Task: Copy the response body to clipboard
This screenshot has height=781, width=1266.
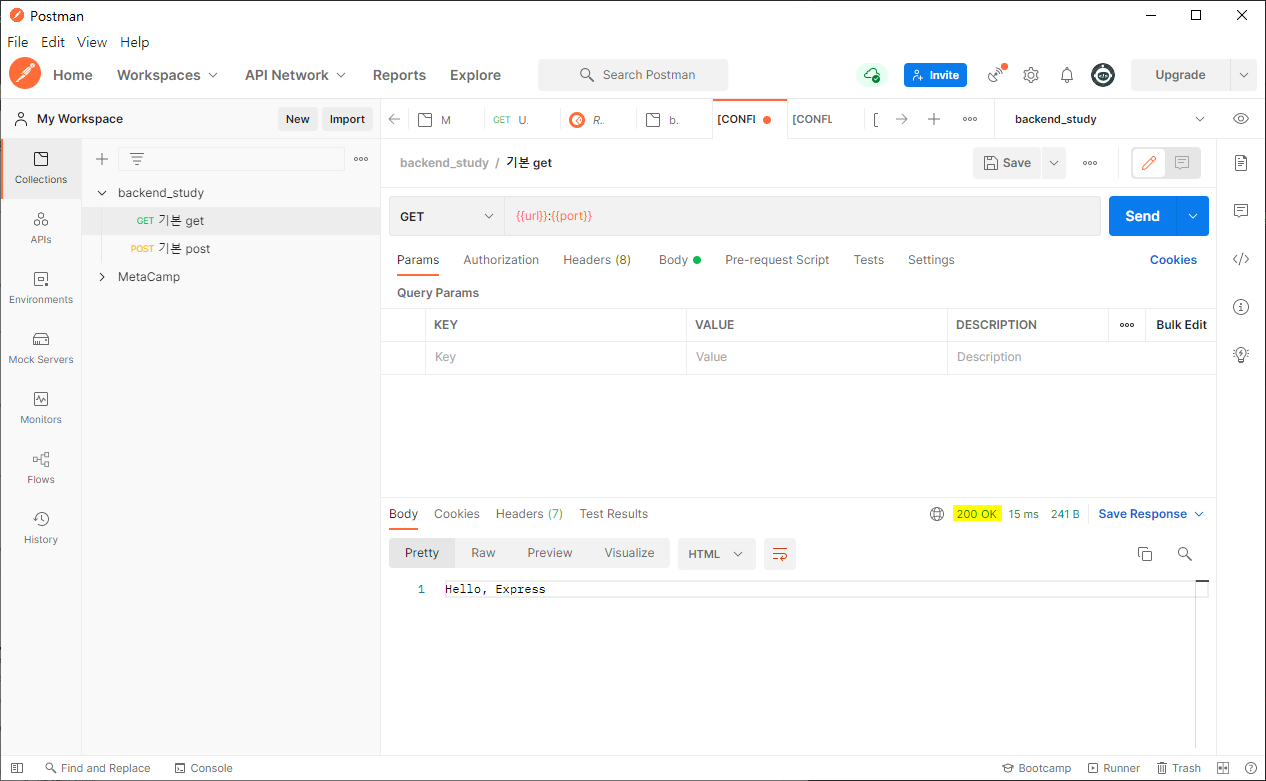Action: [1145, 554]
